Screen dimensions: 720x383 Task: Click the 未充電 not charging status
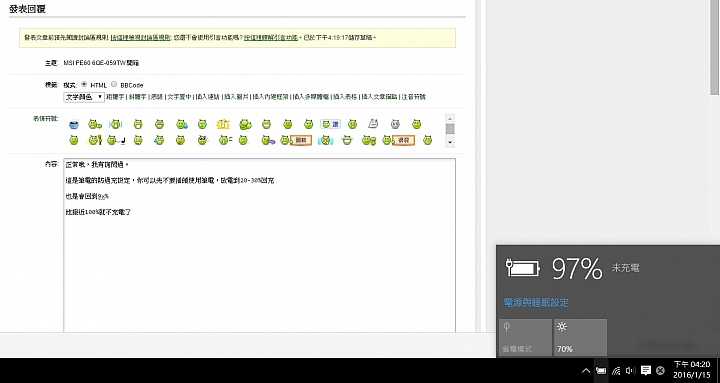tap(625, 268)
